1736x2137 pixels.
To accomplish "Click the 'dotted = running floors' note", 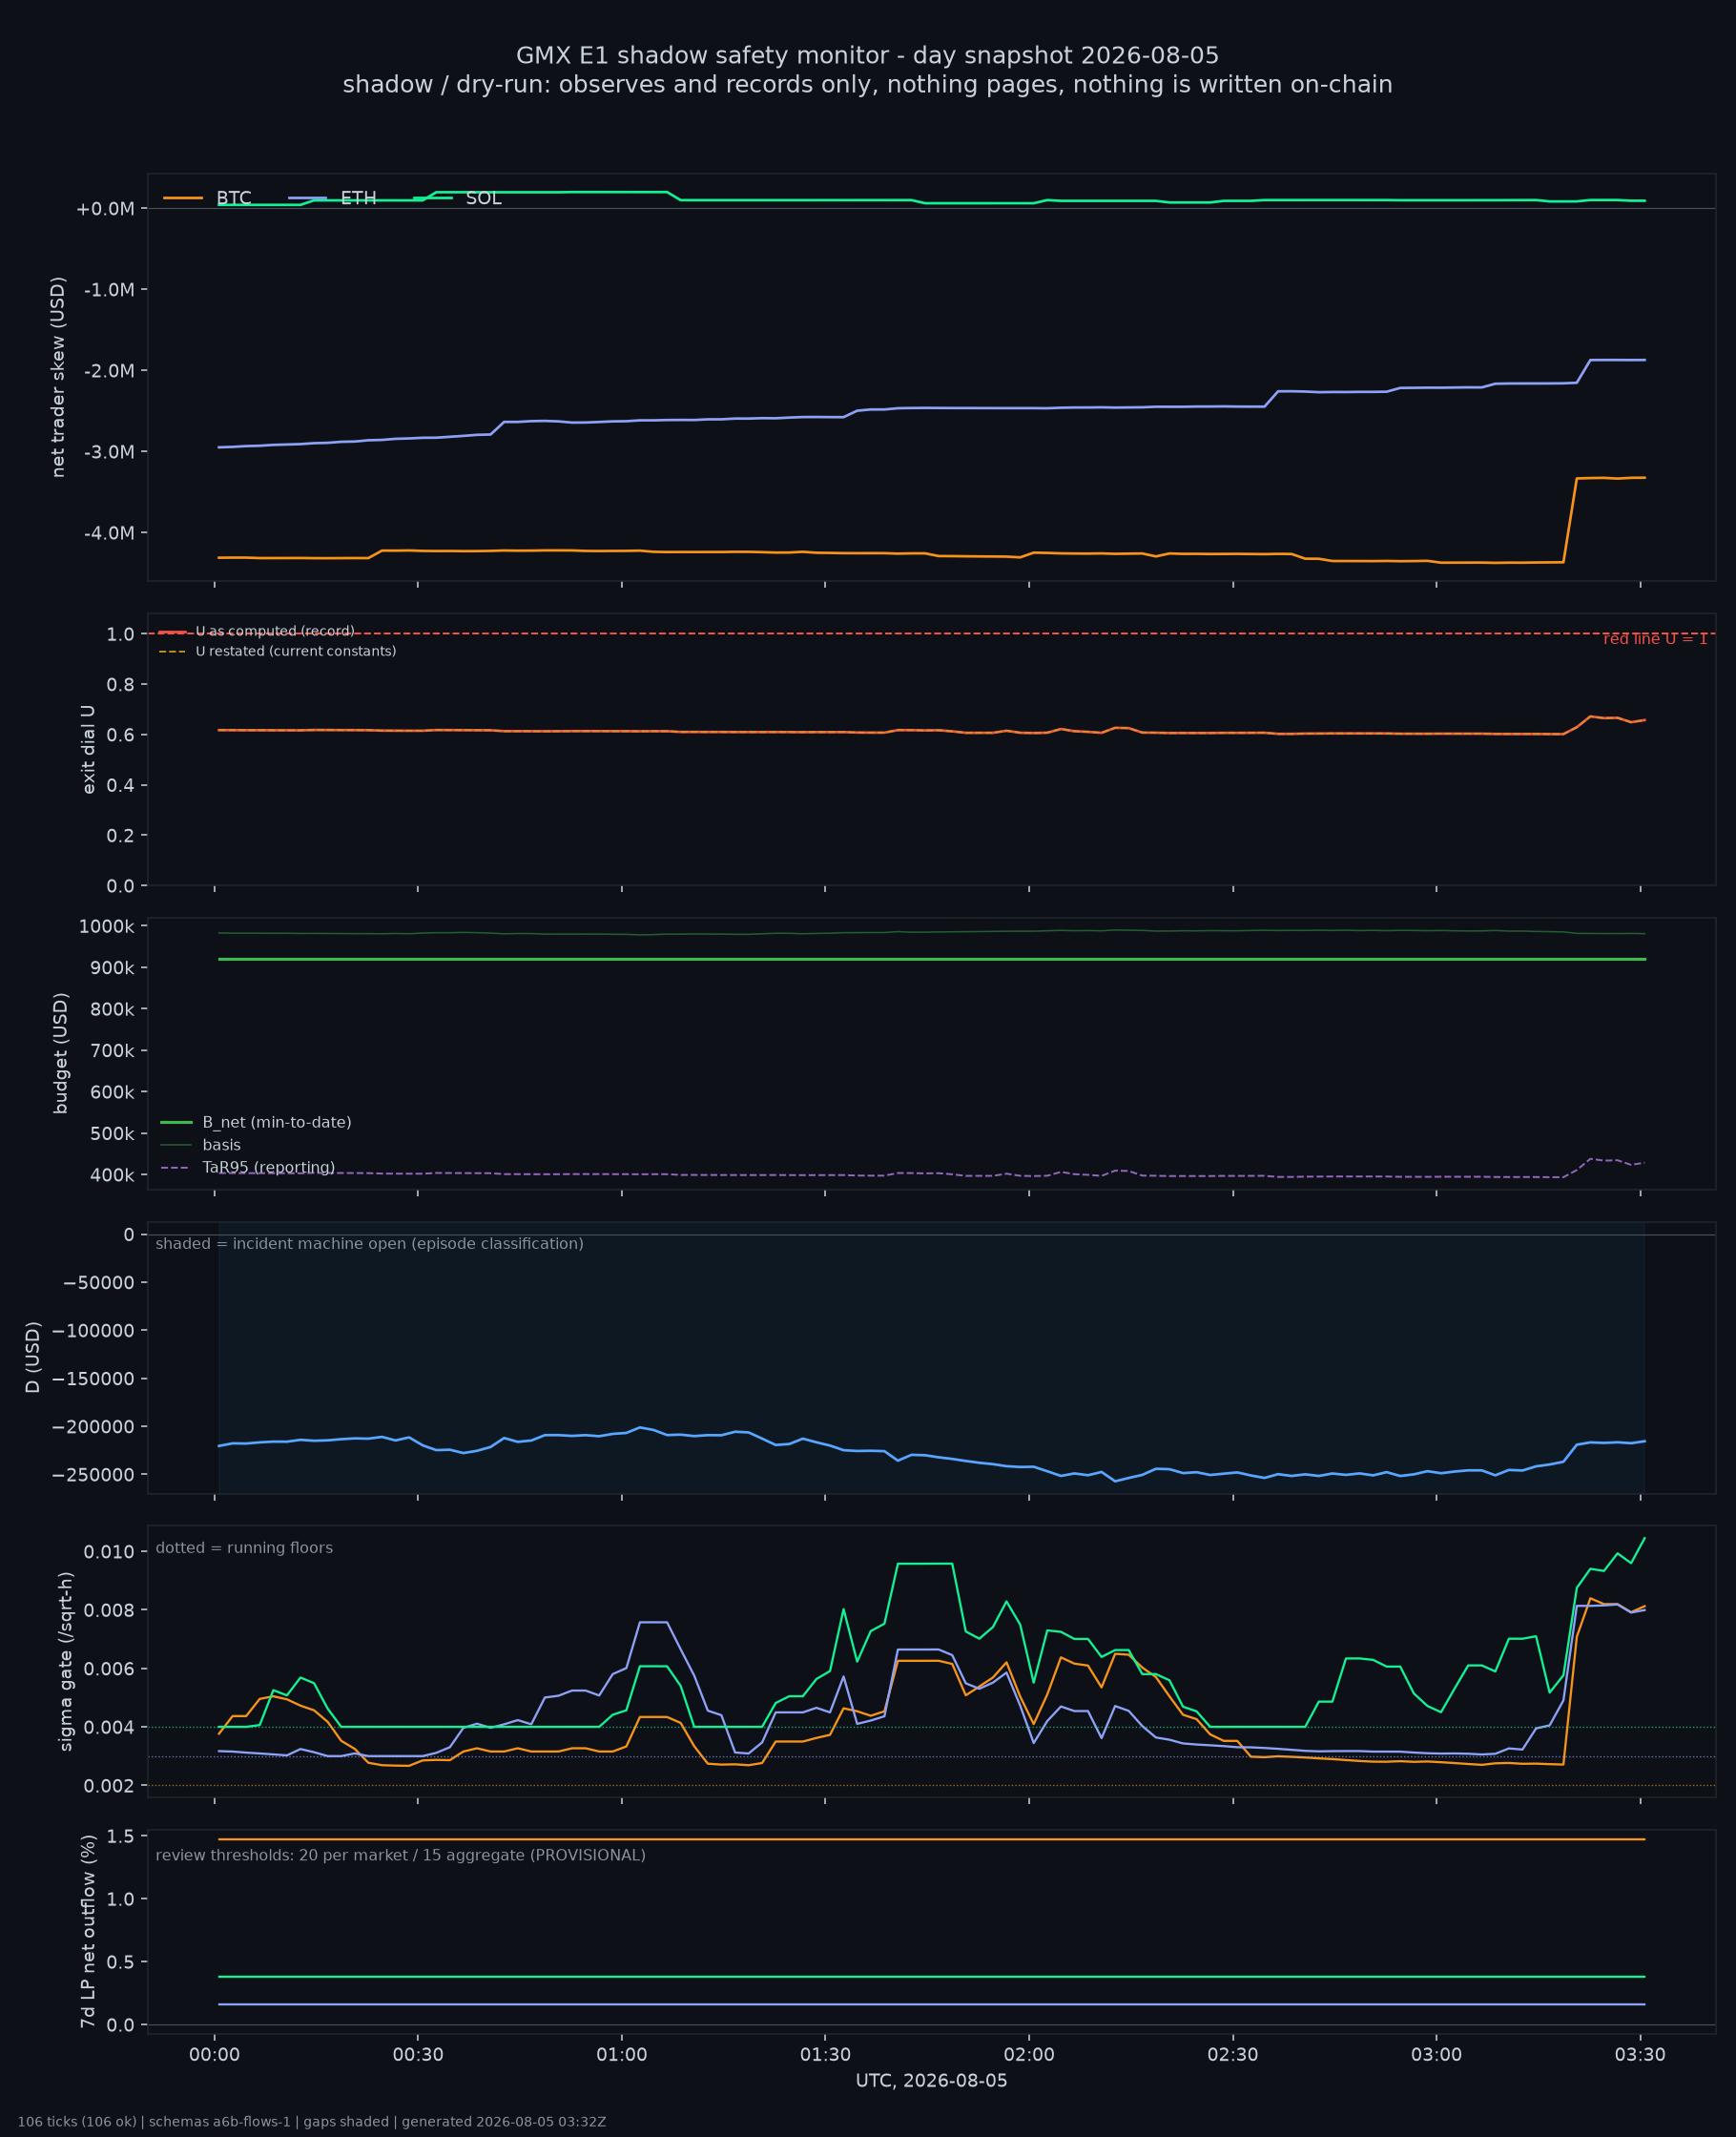I will tap(244, 1548).
